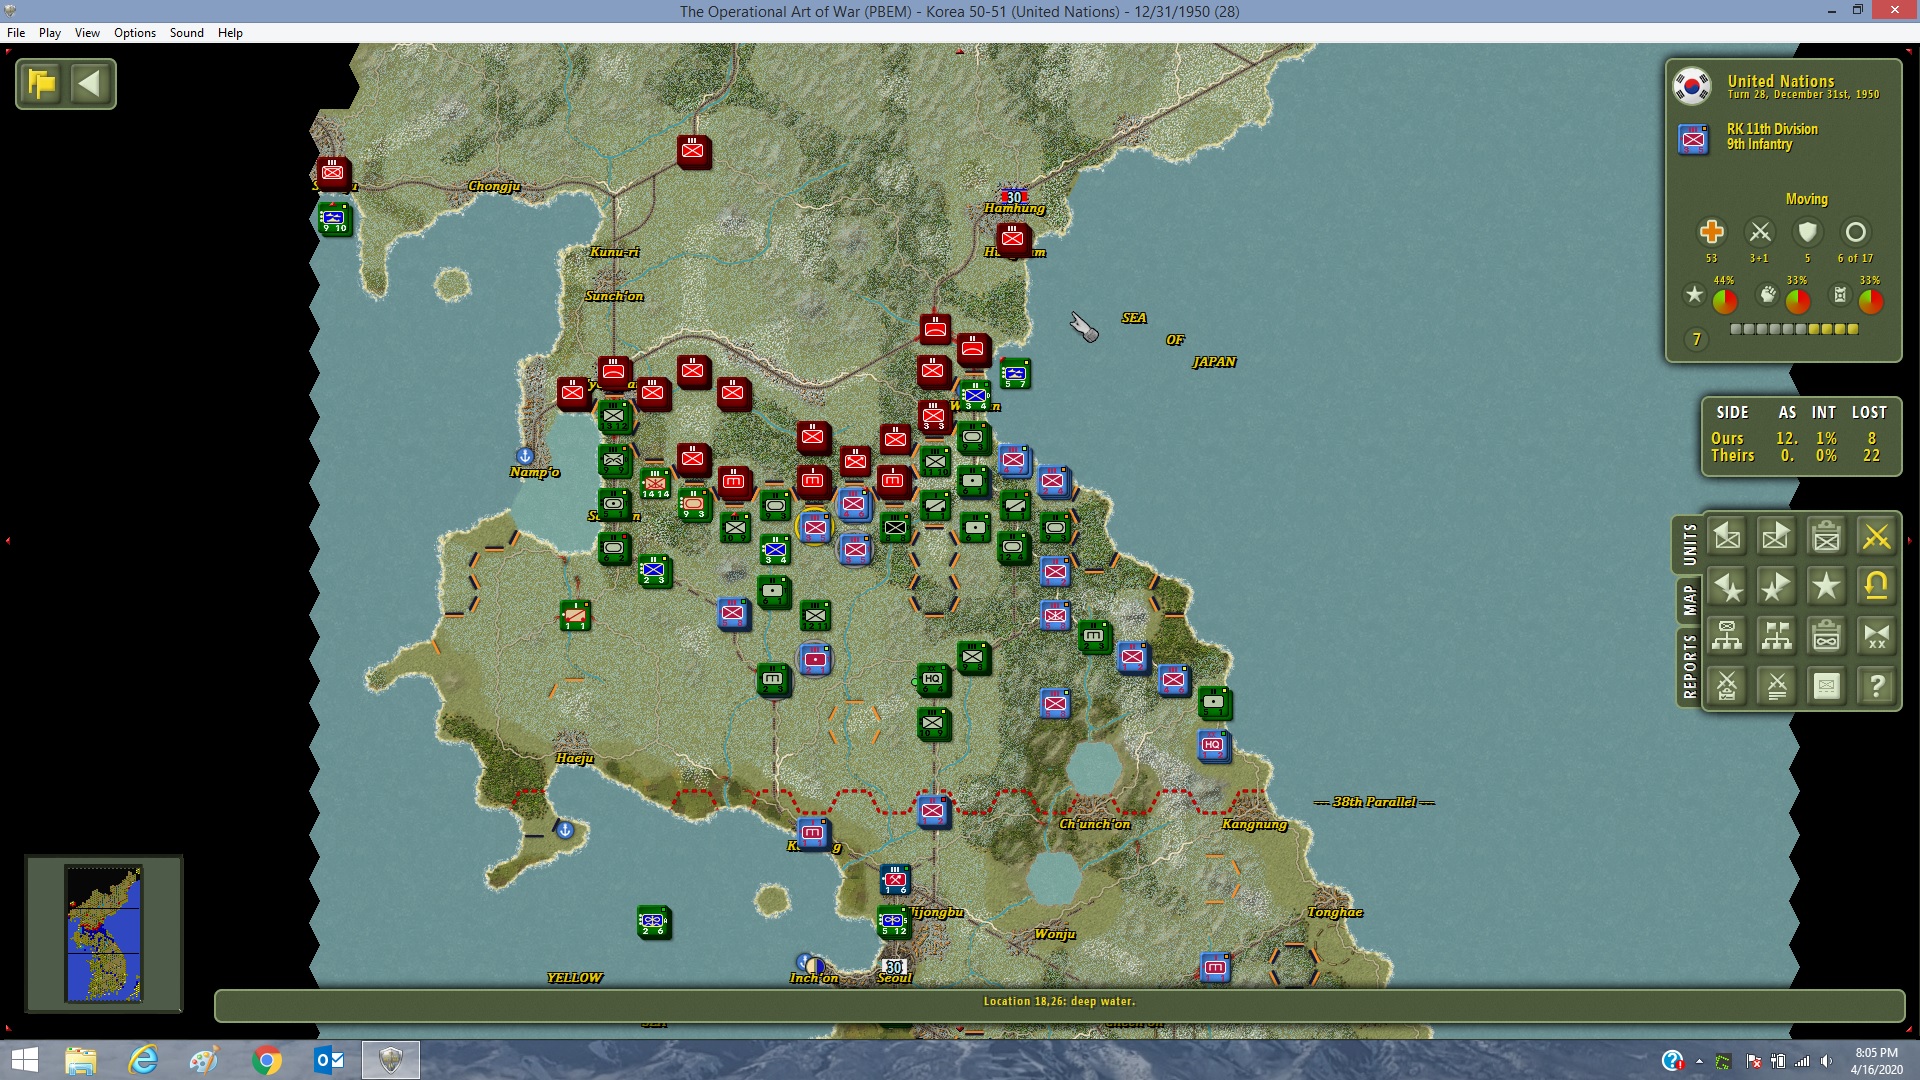This screenshot has width=1920, height=1080.
Task: Click the 'Moving' status text
Action: point(1806,199)
